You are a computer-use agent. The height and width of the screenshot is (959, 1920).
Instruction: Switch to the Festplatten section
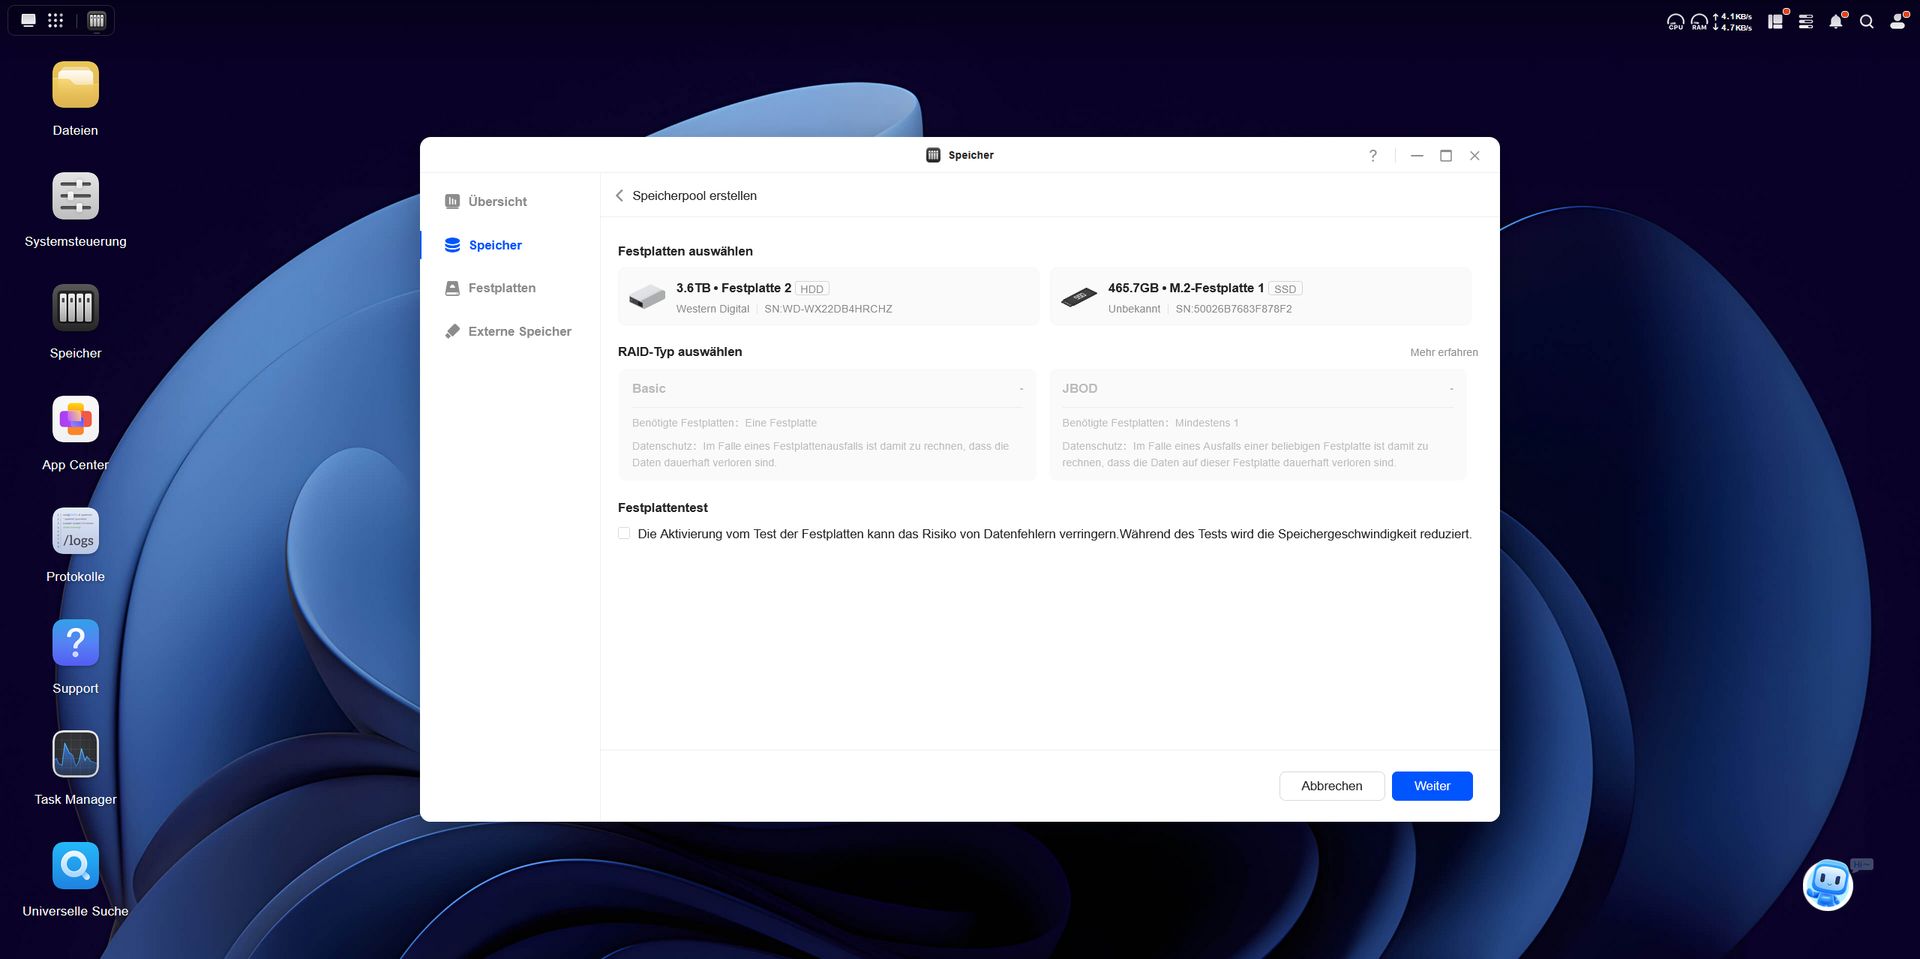click(x=501, y=287)
